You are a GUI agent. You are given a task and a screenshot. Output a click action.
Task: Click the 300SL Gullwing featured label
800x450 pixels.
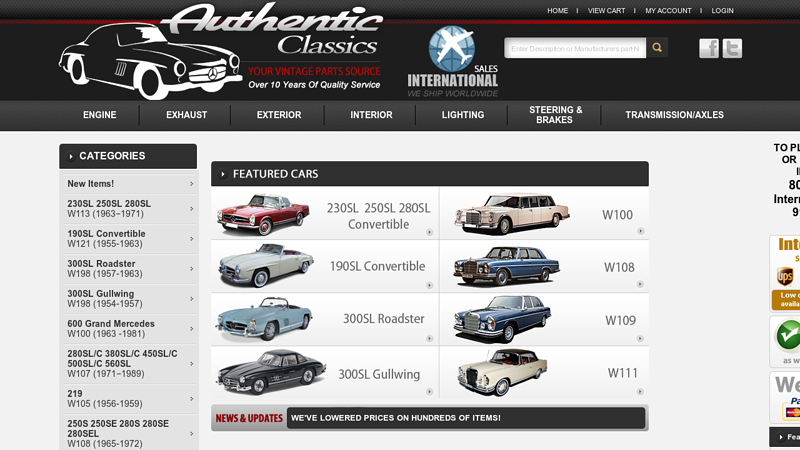tap(379, 374)
